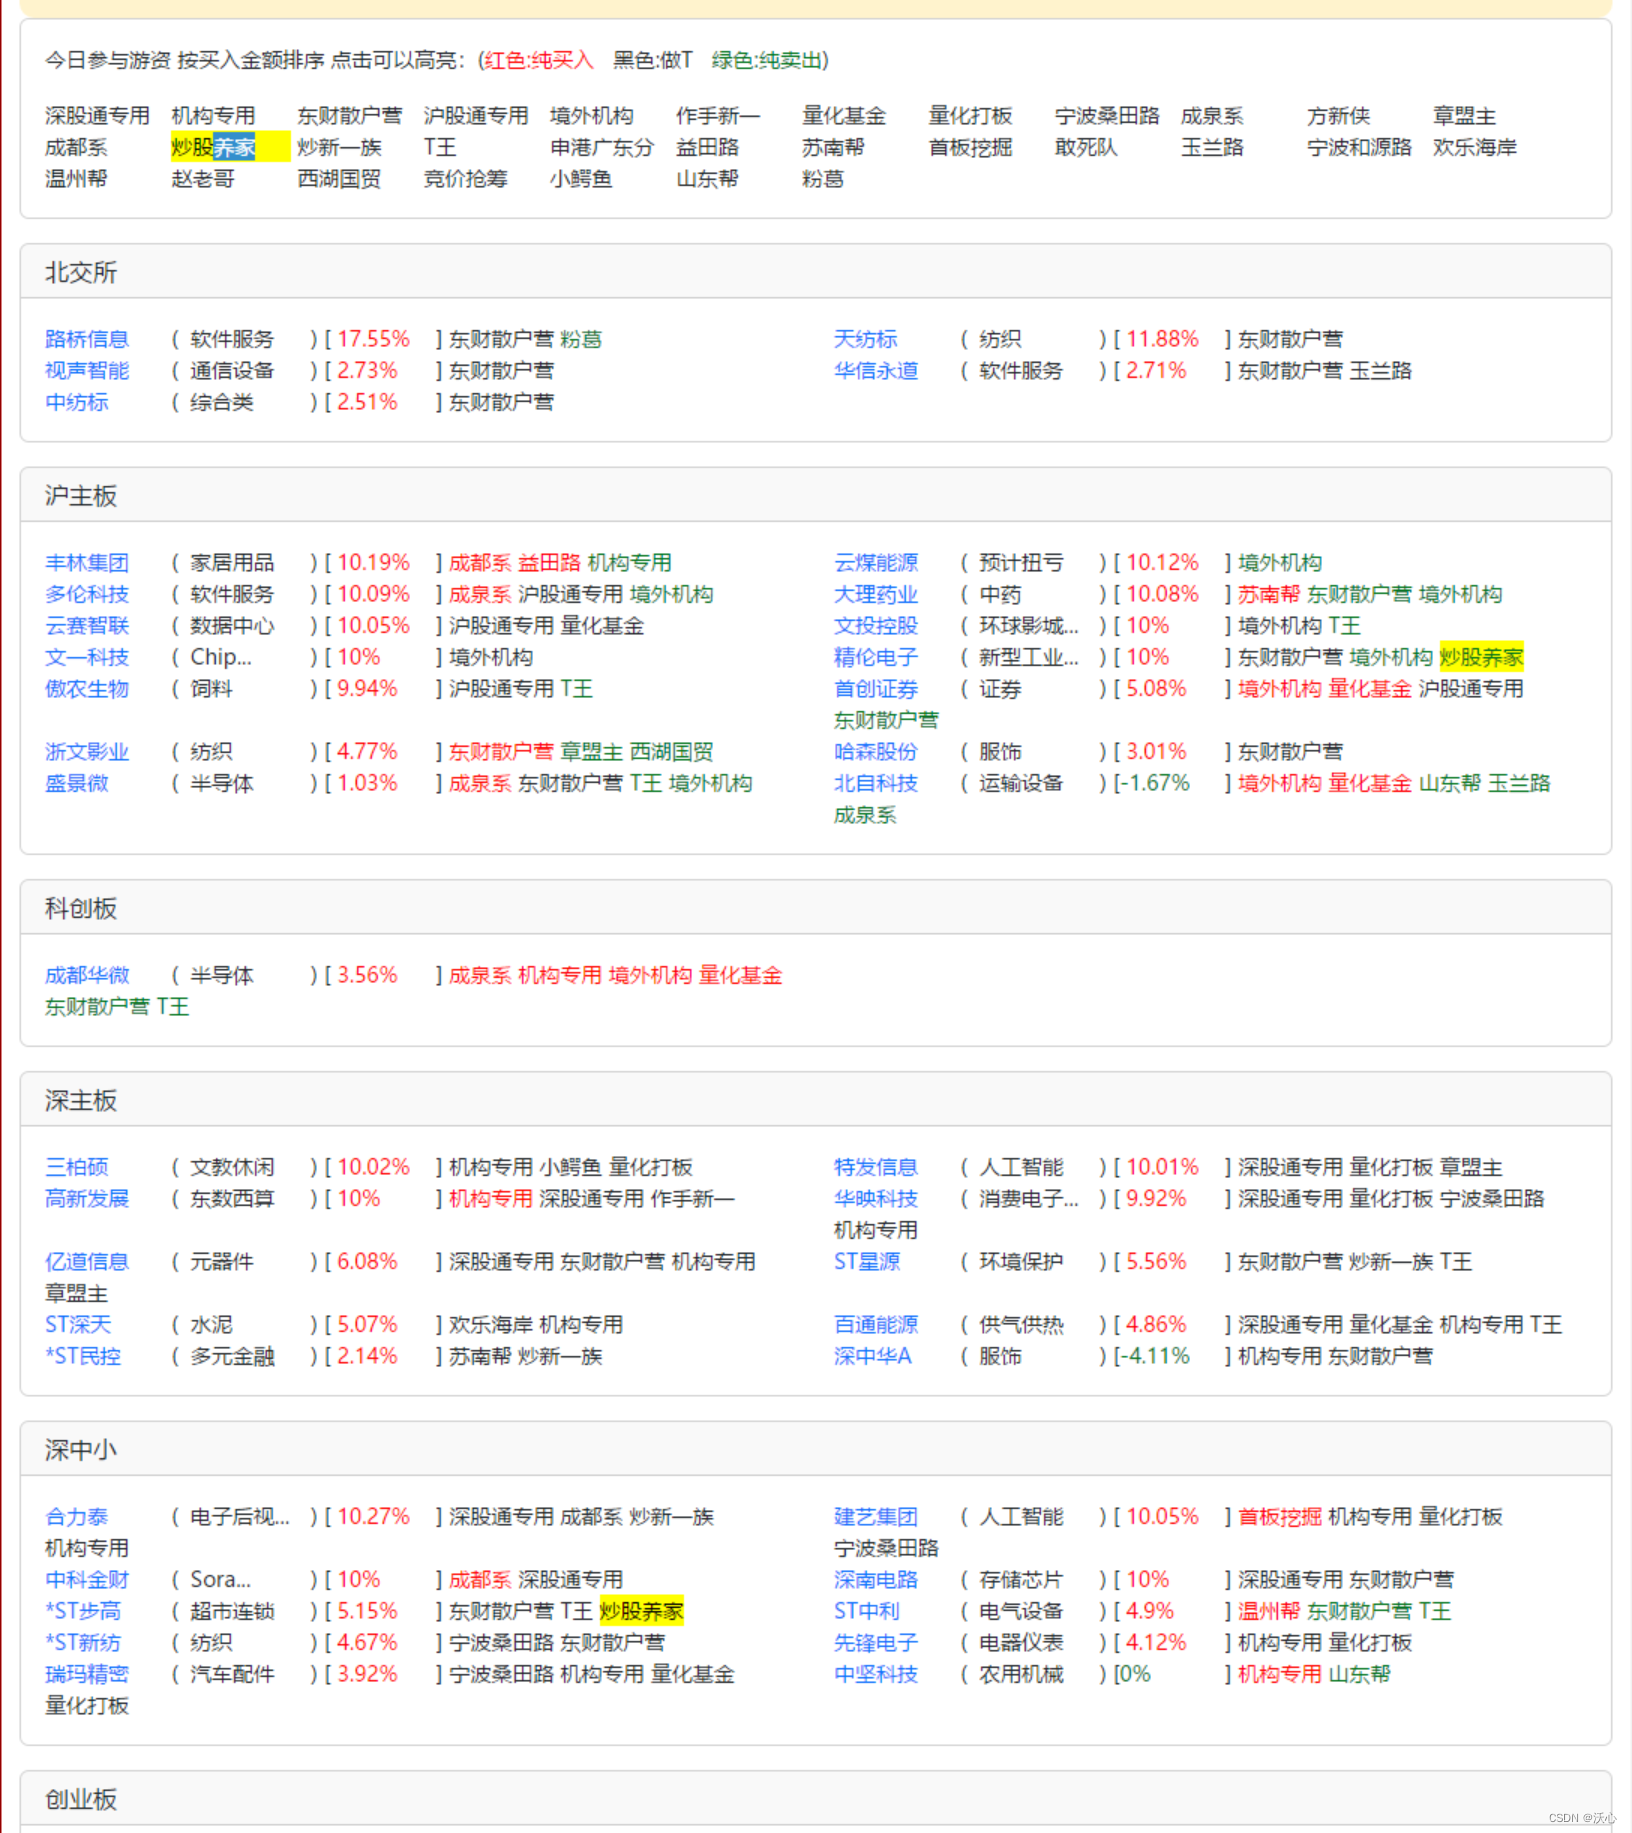The image size is (1632, 1833).
Task: Select the 西湖国贸 trader tag
Action: click(339, 179)
